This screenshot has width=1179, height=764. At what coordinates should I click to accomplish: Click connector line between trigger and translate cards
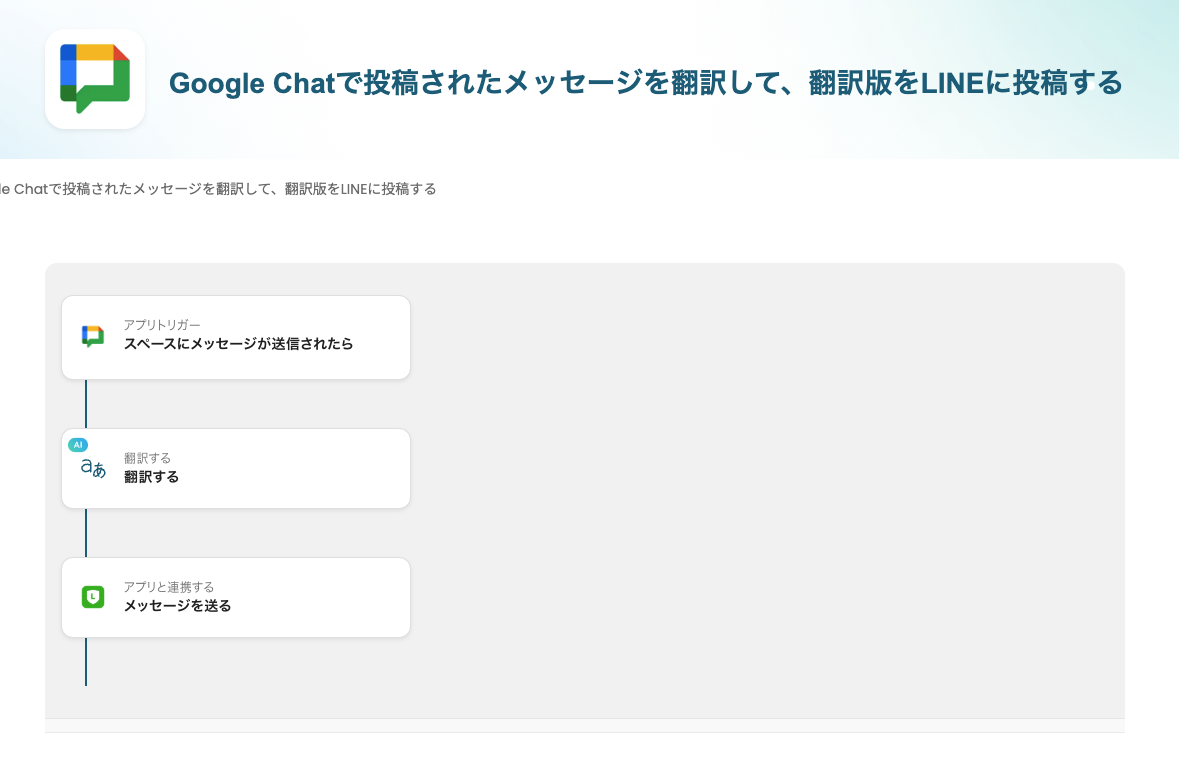[x=86, y=404]
